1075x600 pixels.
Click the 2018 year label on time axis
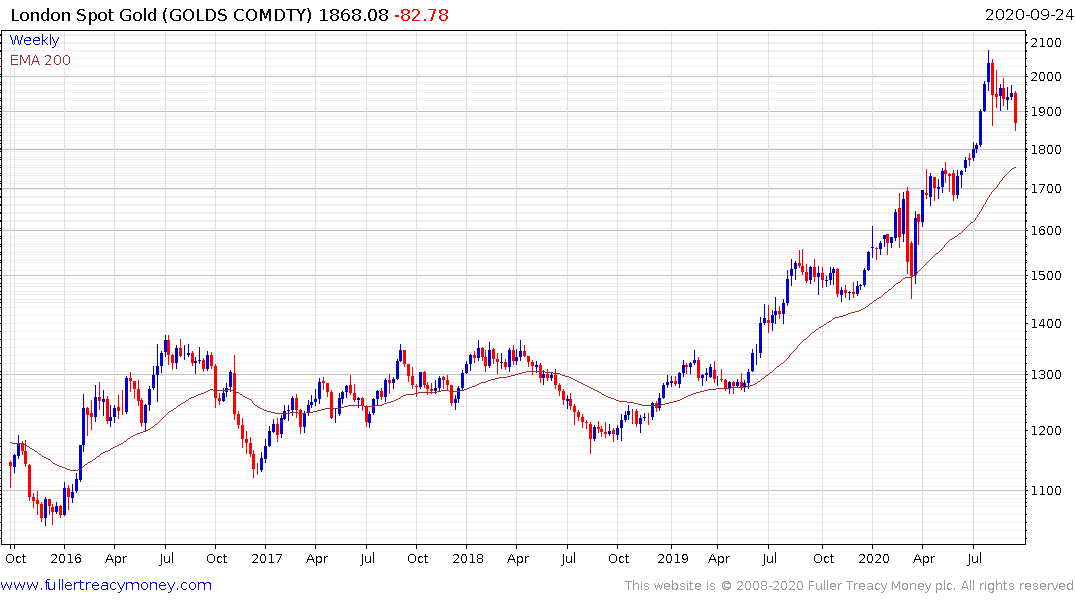point(468,559)
